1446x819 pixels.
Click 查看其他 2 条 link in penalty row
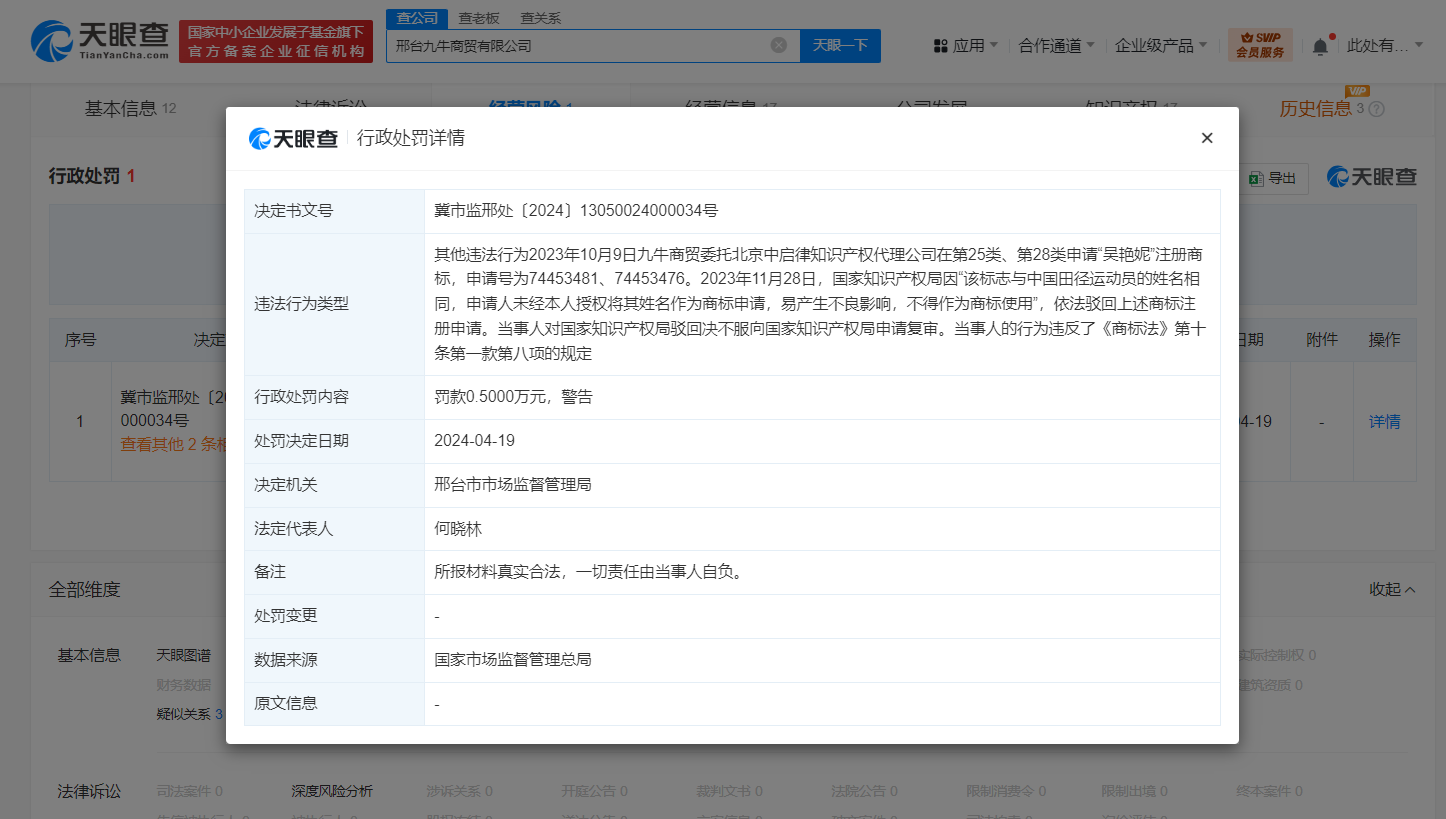click(x=173, y=444)
